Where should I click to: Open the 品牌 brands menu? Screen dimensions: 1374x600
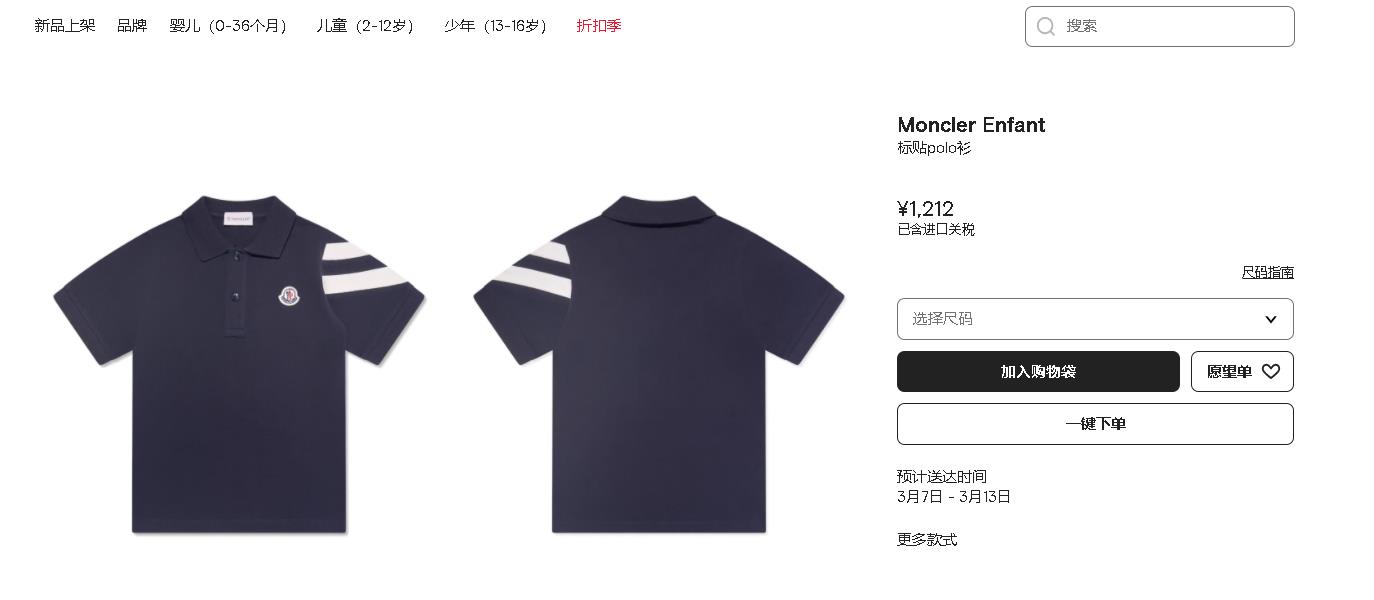pyautogui.click(x=132, y=26)
